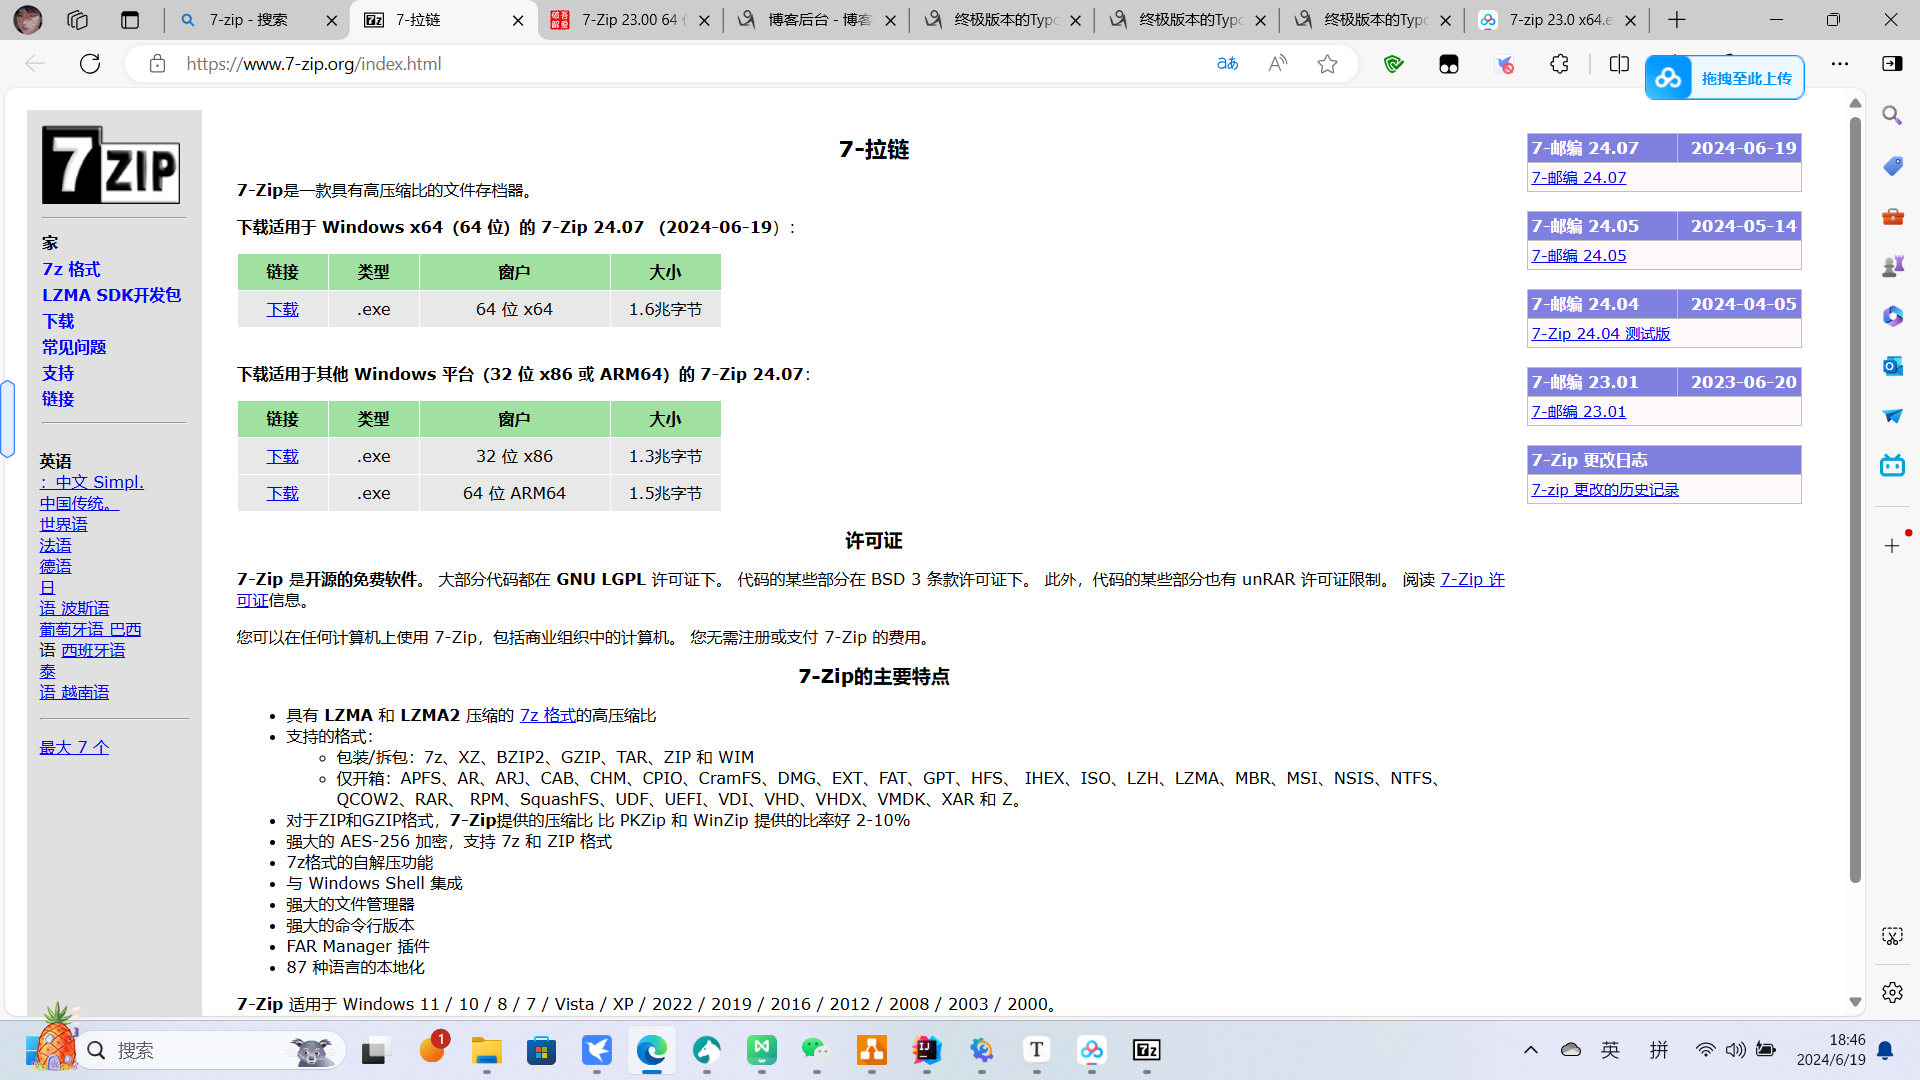
Task: Click the browser refresh icon
Action: pos(90,64)
